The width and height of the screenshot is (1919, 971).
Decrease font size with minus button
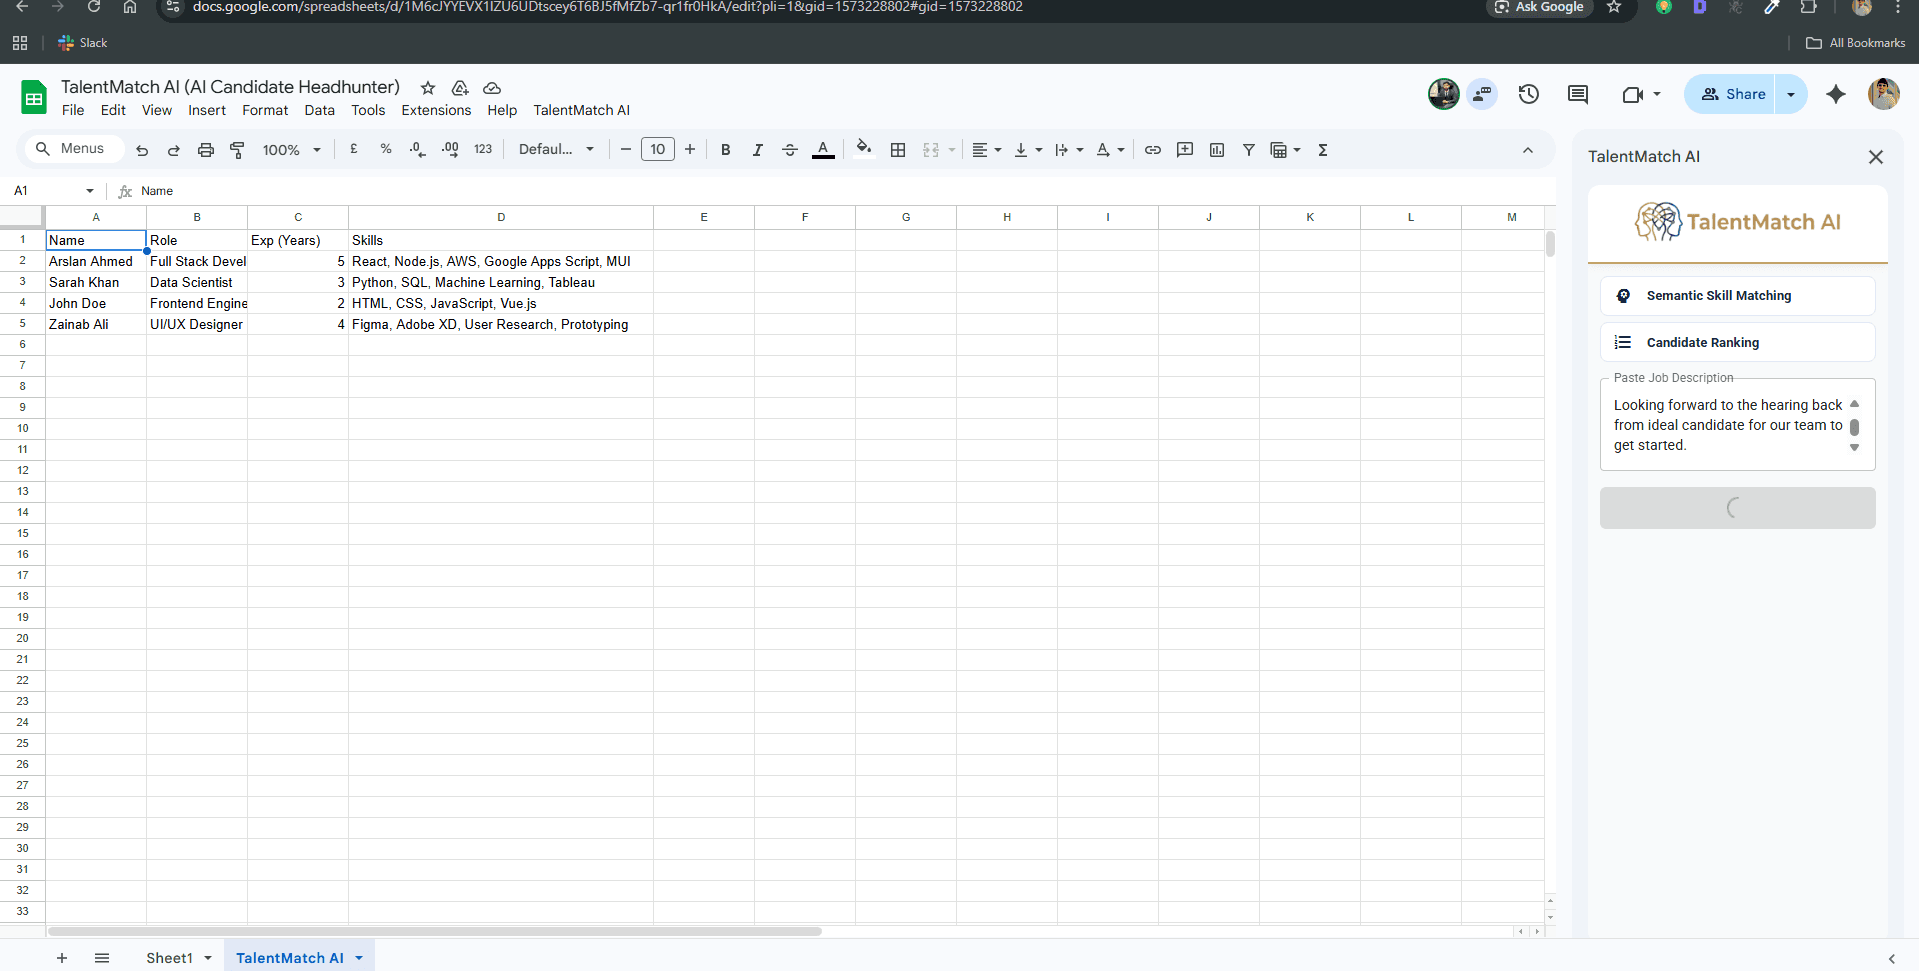[626, 149]
